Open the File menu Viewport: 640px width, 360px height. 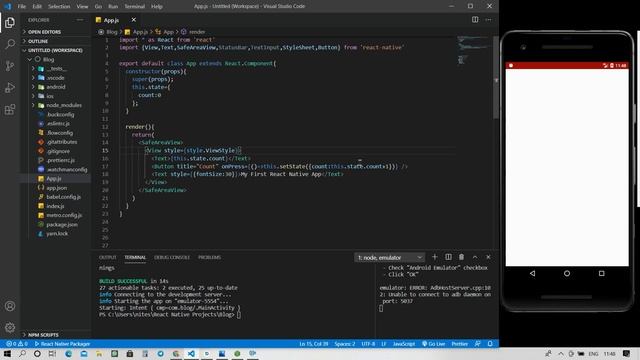pos(22,7)
